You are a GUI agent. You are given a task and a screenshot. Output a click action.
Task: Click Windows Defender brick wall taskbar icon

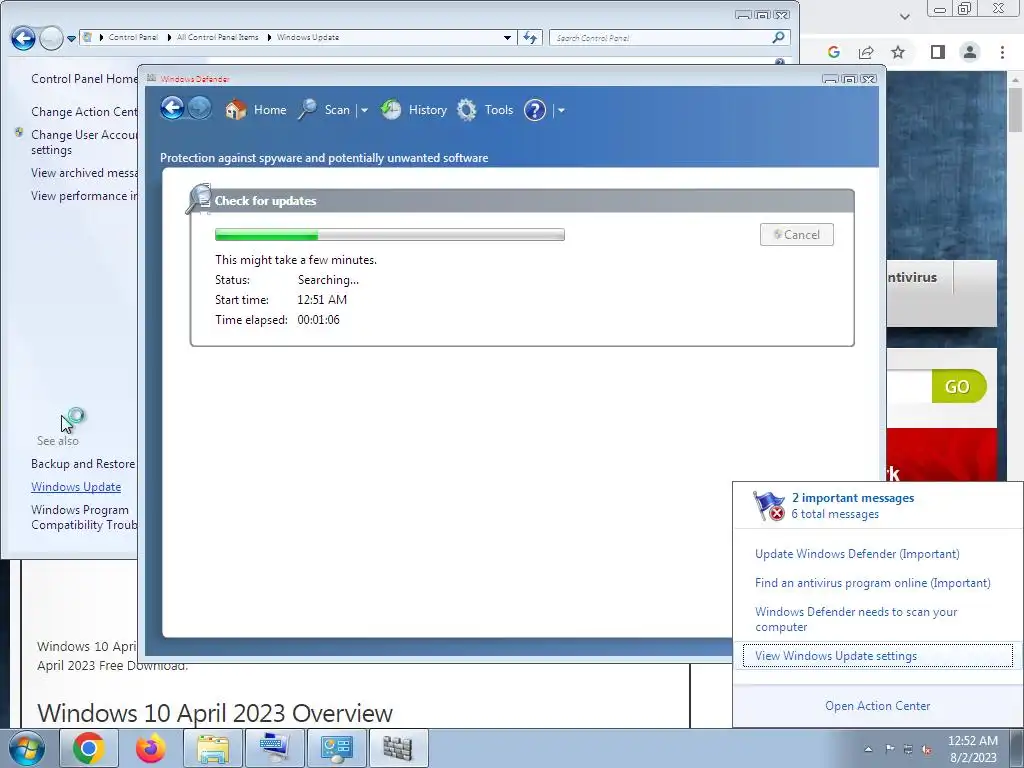398,748
